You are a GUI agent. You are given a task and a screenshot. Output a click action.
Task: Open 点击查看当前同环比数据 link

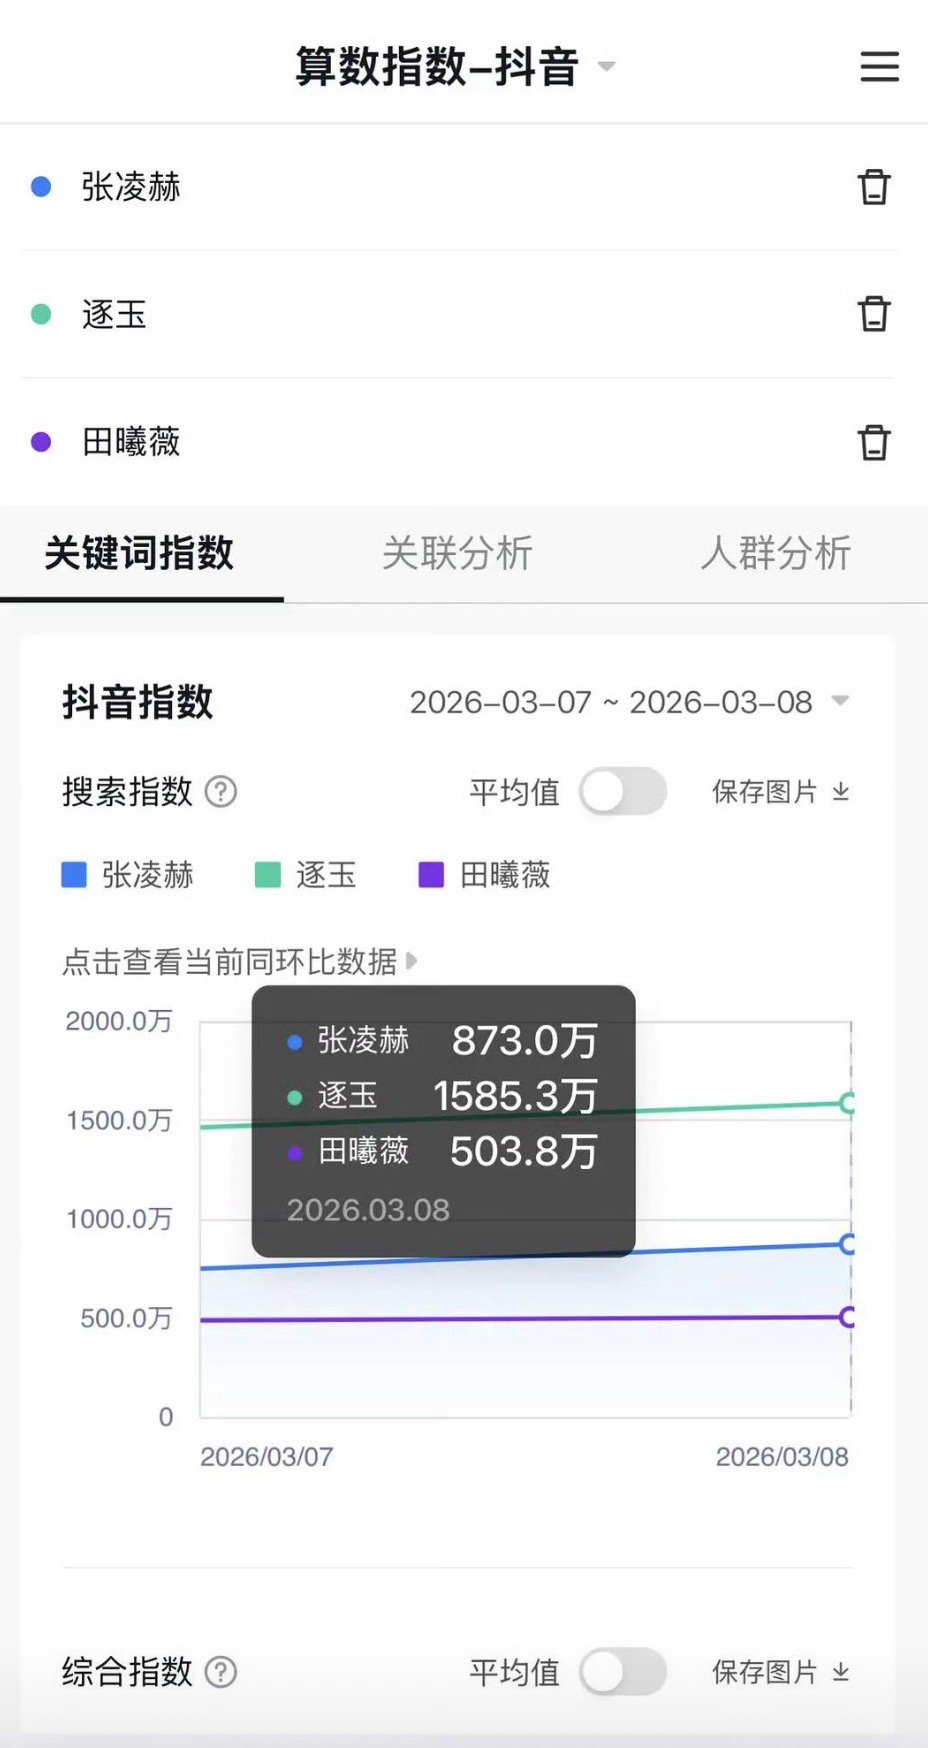[x=240, y=962]
